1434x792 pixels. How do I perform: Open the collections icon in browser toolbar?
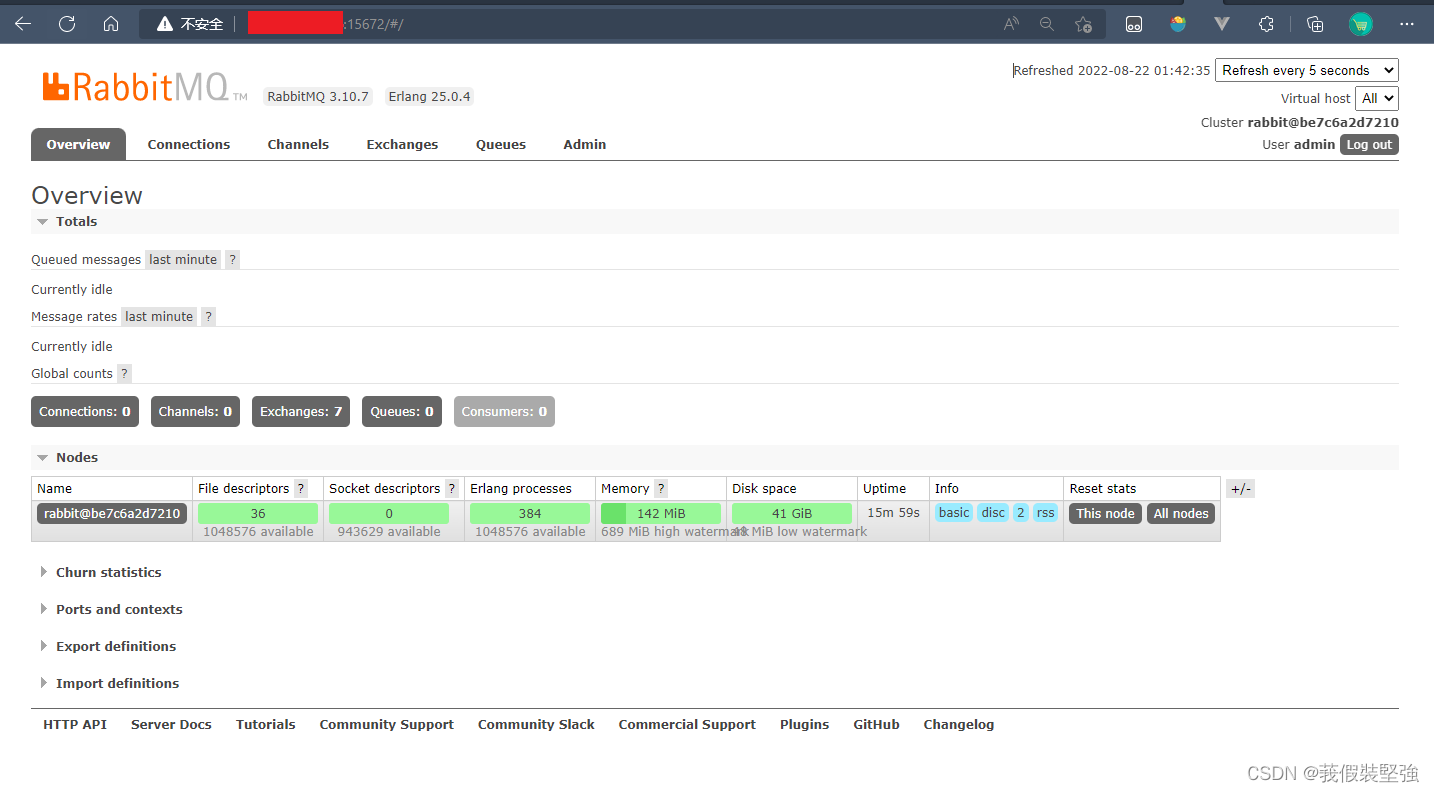pyautogui.click(x=1315, y=24)
